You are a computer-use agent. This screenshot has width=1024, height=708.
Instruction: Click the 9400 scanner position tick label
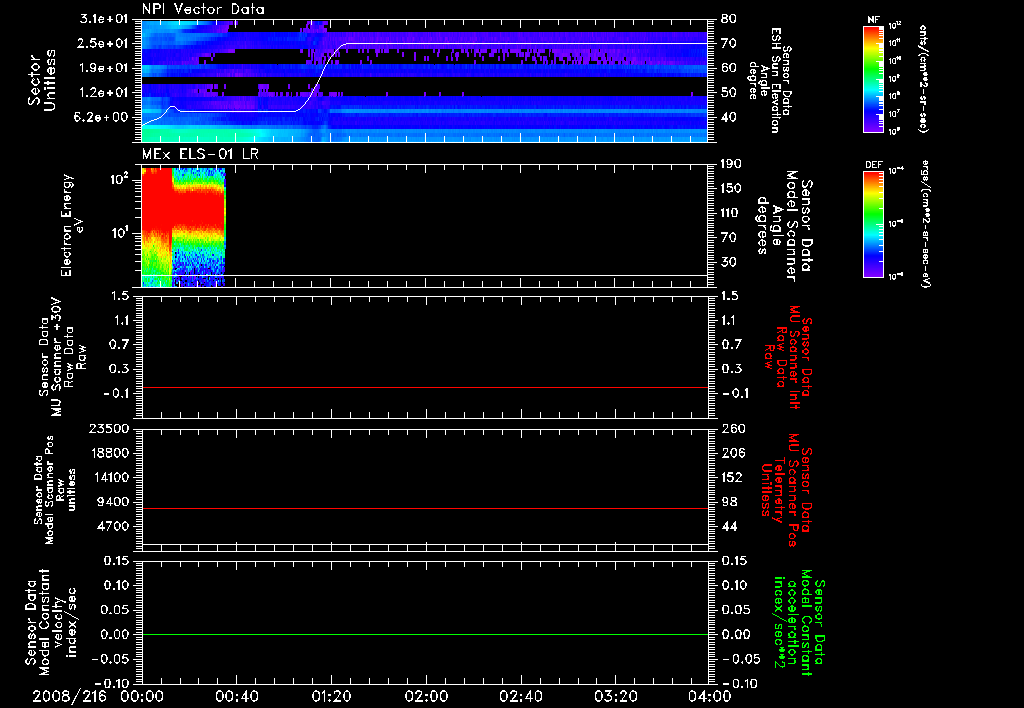click(114, 502)
